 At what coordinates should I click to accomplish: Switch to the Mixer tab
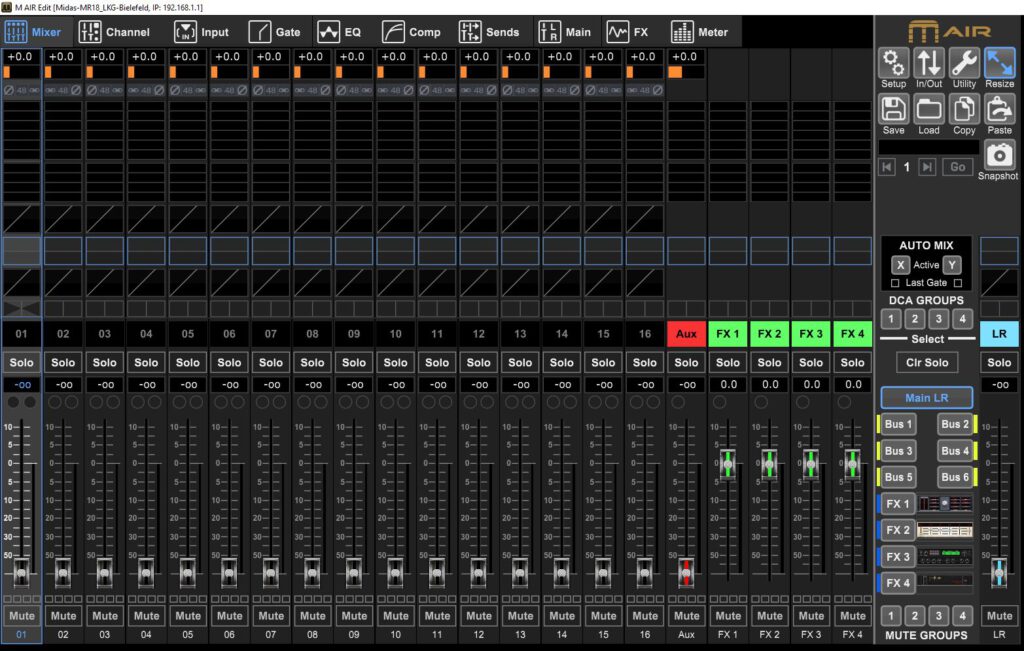tap(33, 32)
